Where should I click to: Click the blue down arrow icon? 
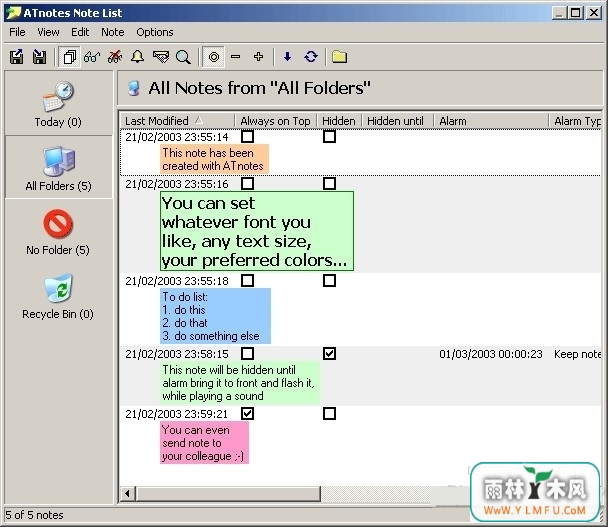tap(287, 57)
